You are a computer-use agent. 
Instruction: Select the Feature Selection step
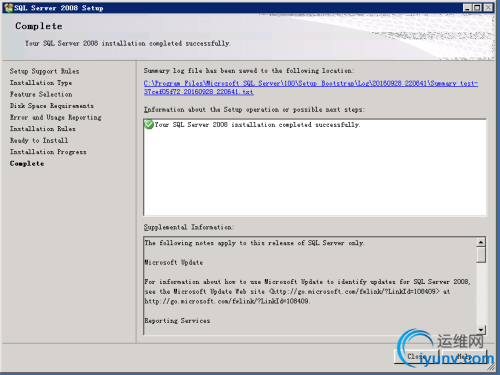(x=41, y=94)
